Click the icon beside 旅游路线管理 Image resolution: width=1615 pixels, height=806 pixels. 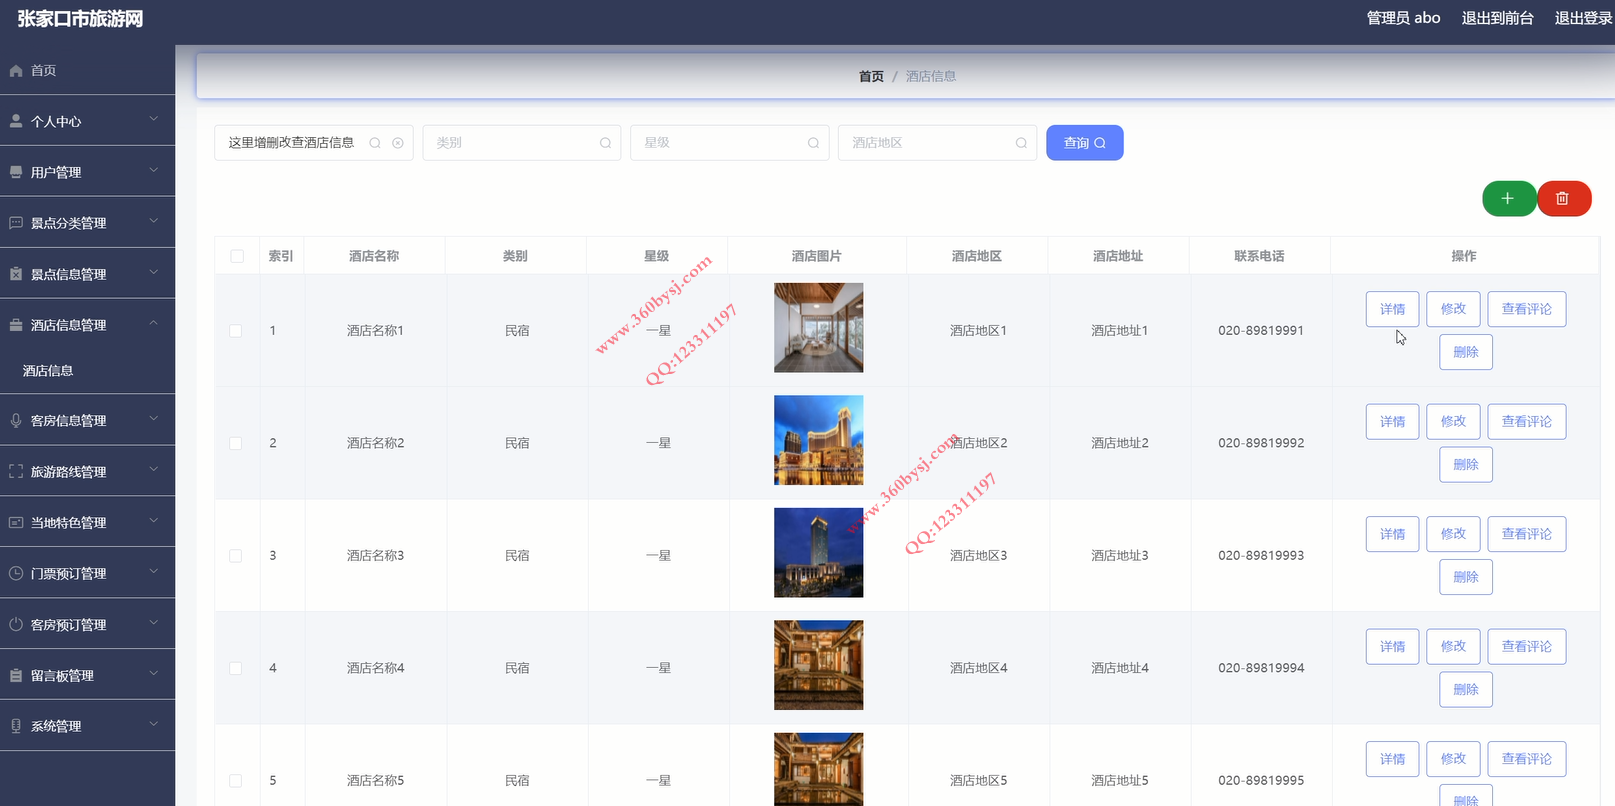coord(16,472)
